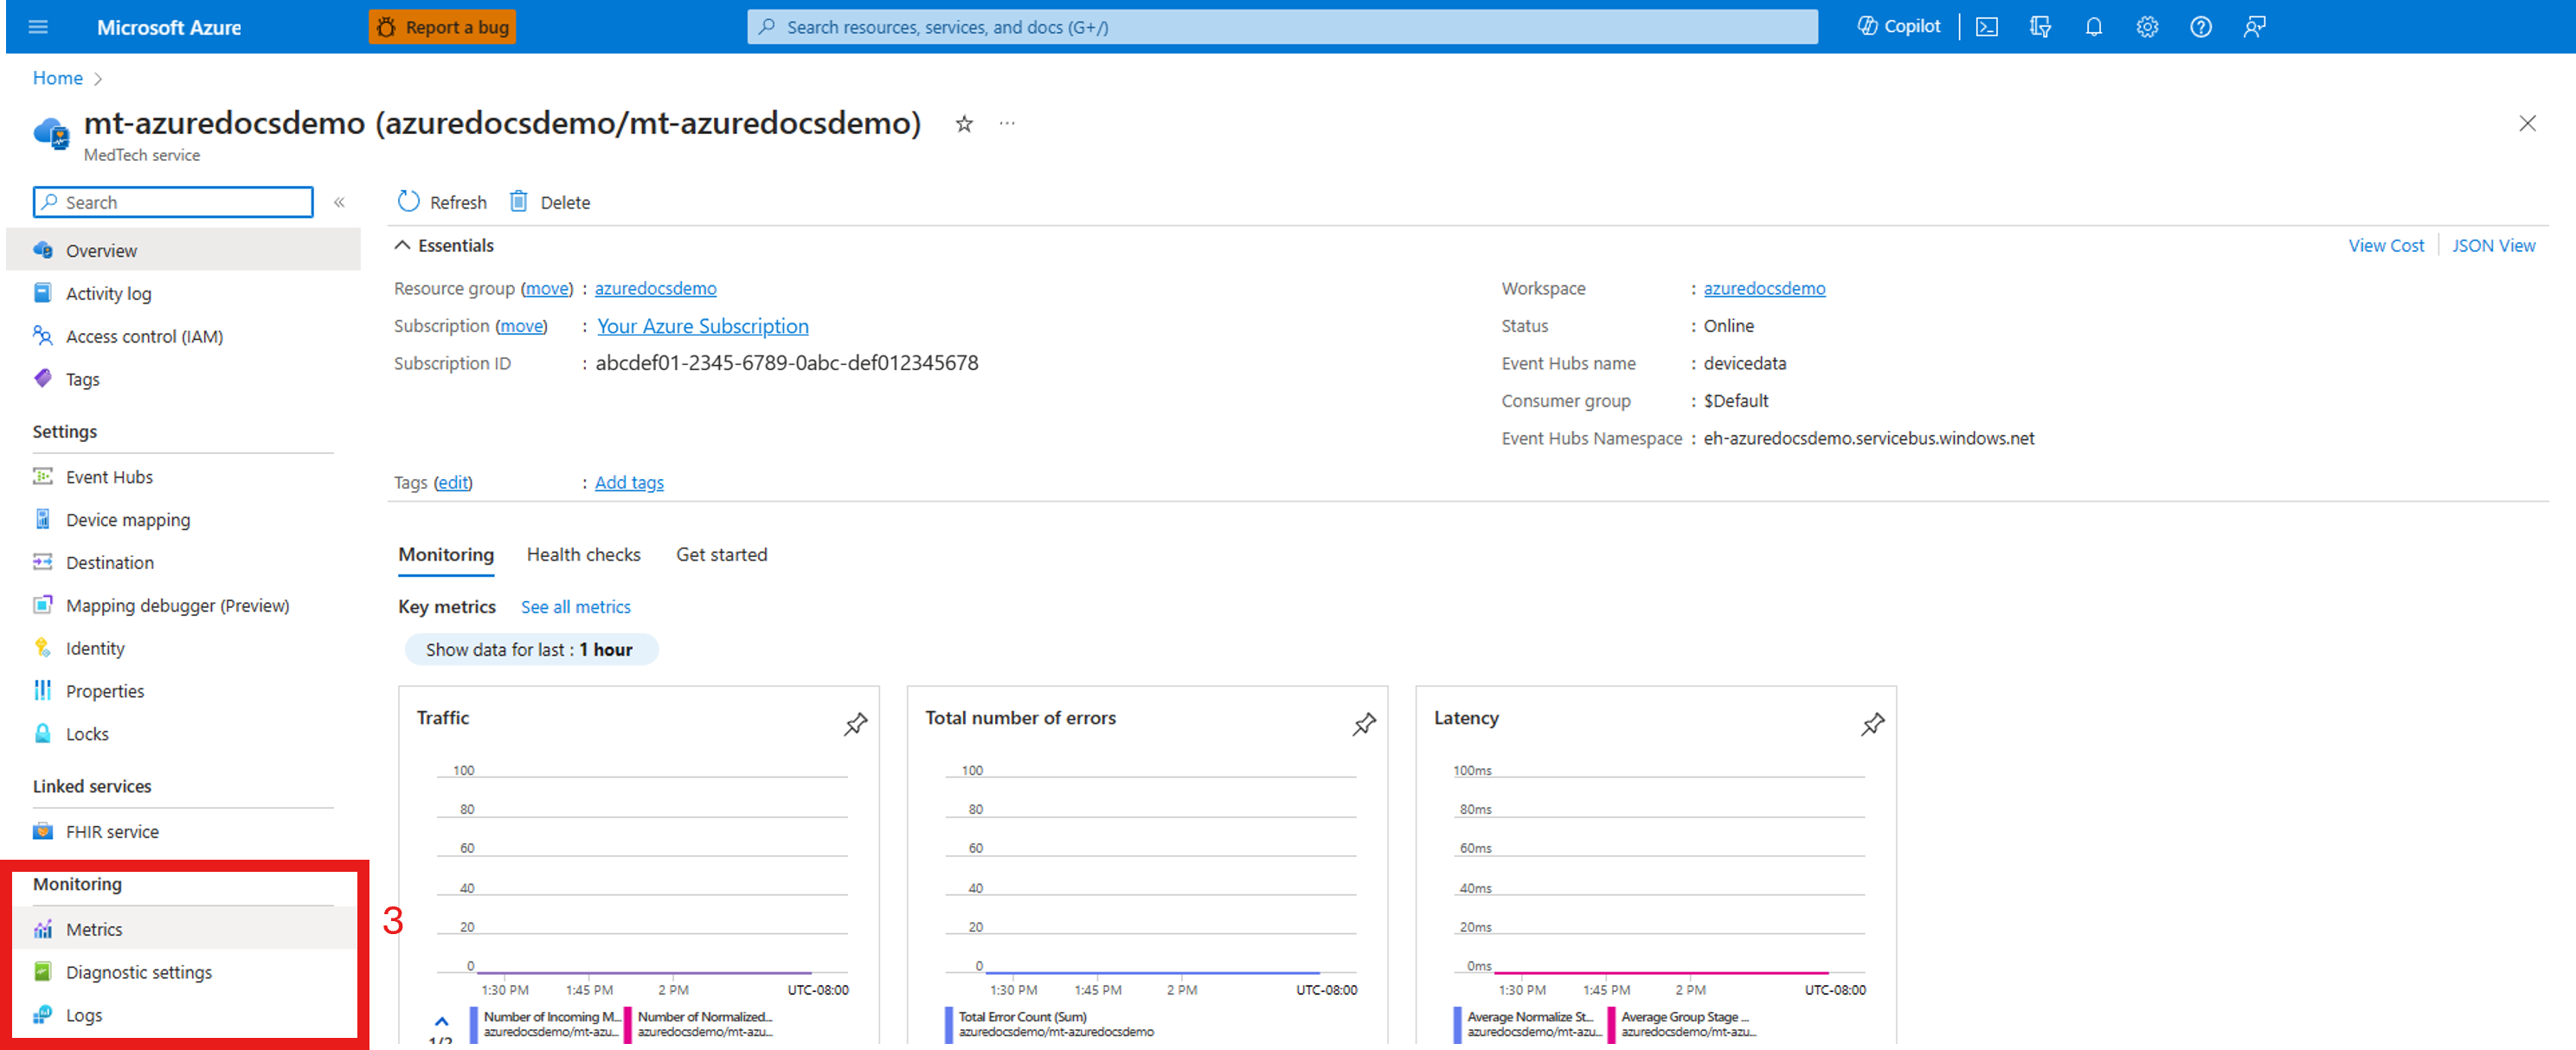Click See all metrics link
The image size is (2576, 1050).
[x=575, y=607]
